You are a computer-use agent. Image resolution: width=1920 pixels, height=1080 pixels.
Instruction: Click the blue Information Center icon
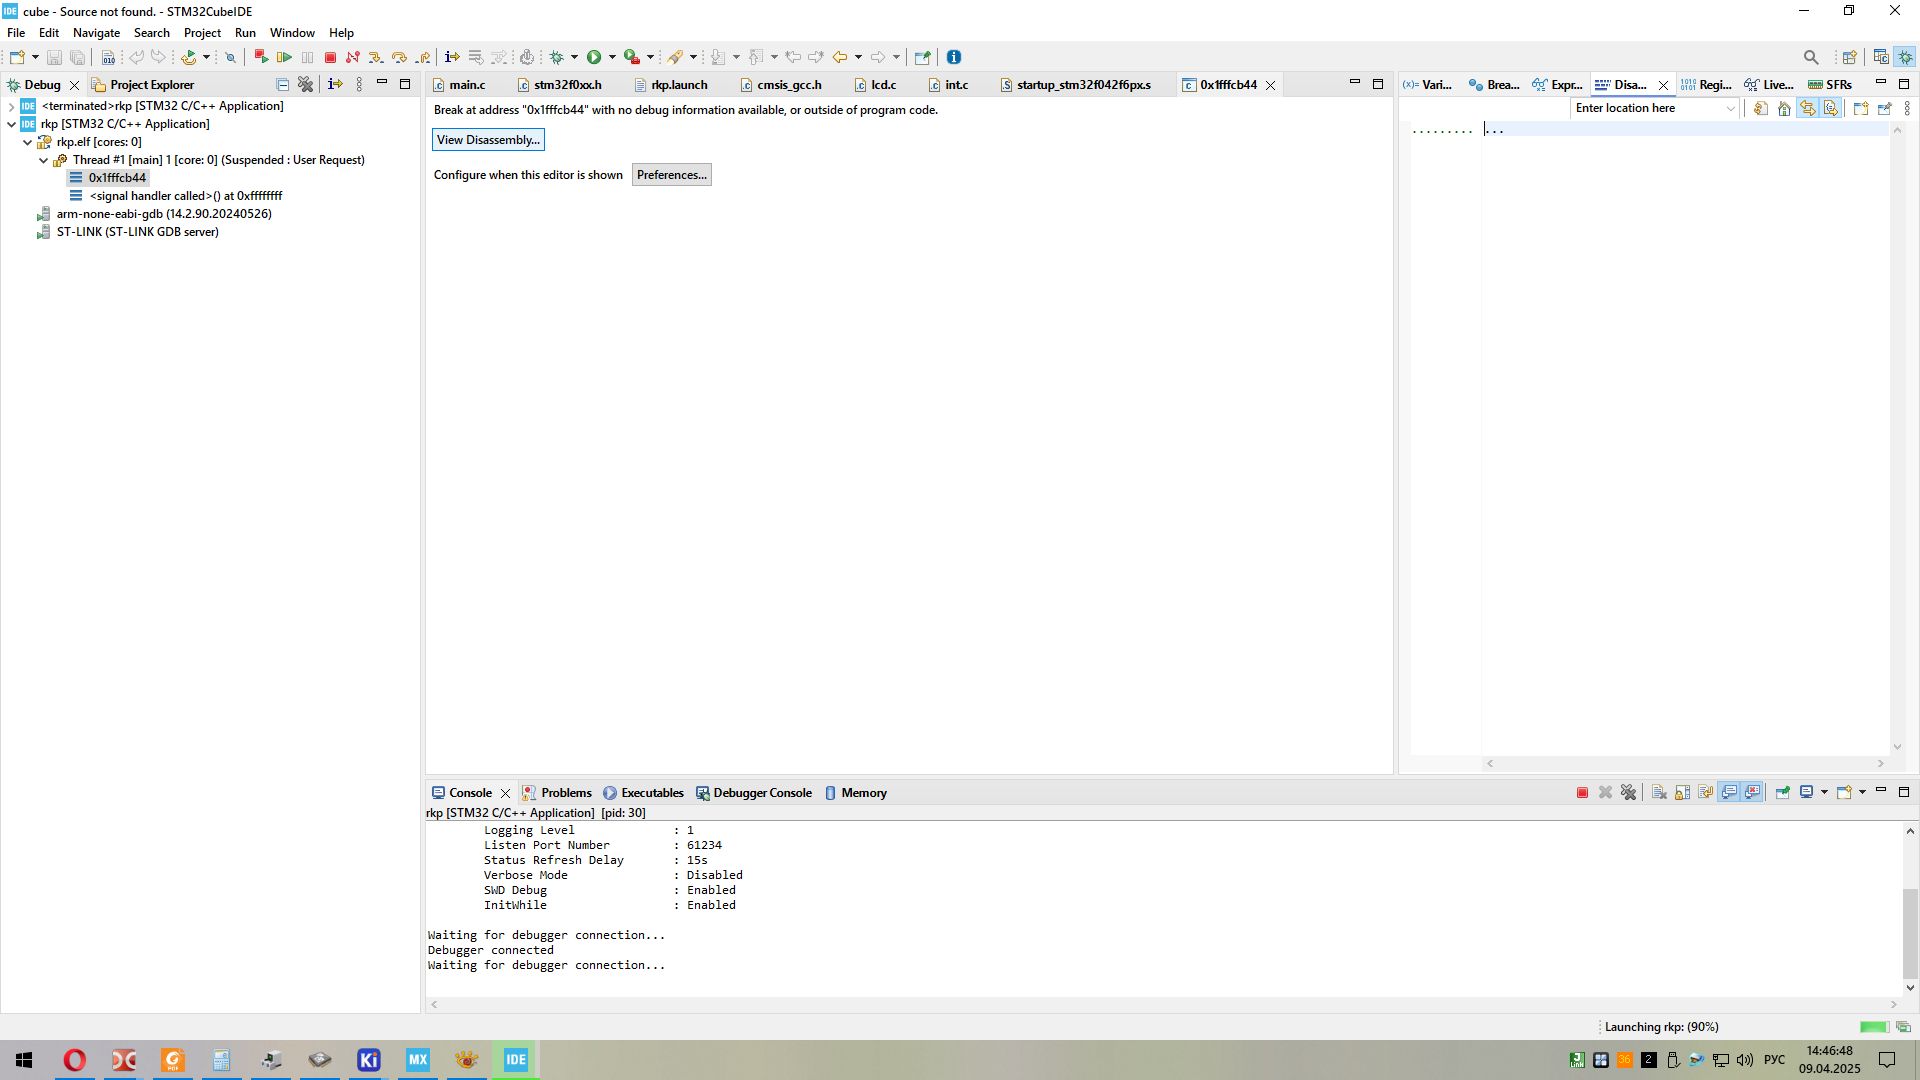[954, 57]
